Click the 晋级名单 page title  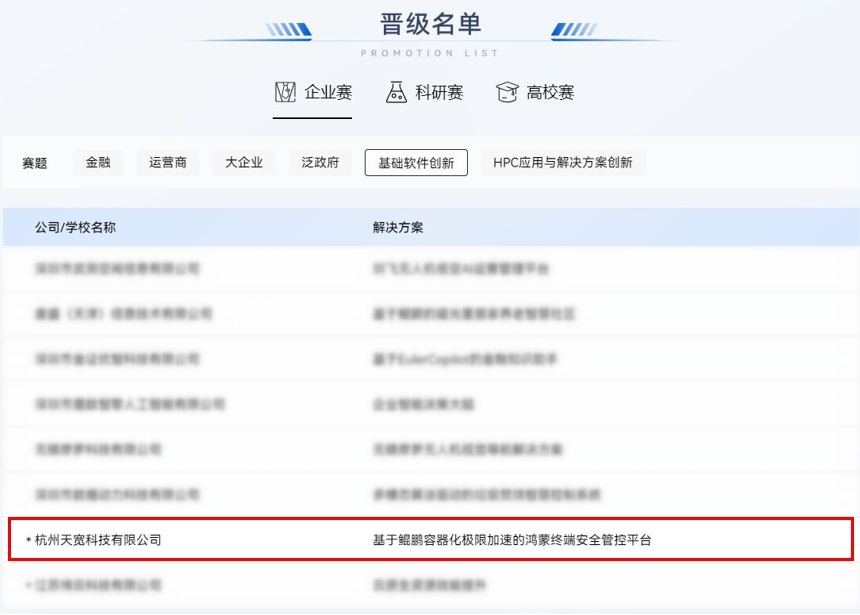click(431, 24)
